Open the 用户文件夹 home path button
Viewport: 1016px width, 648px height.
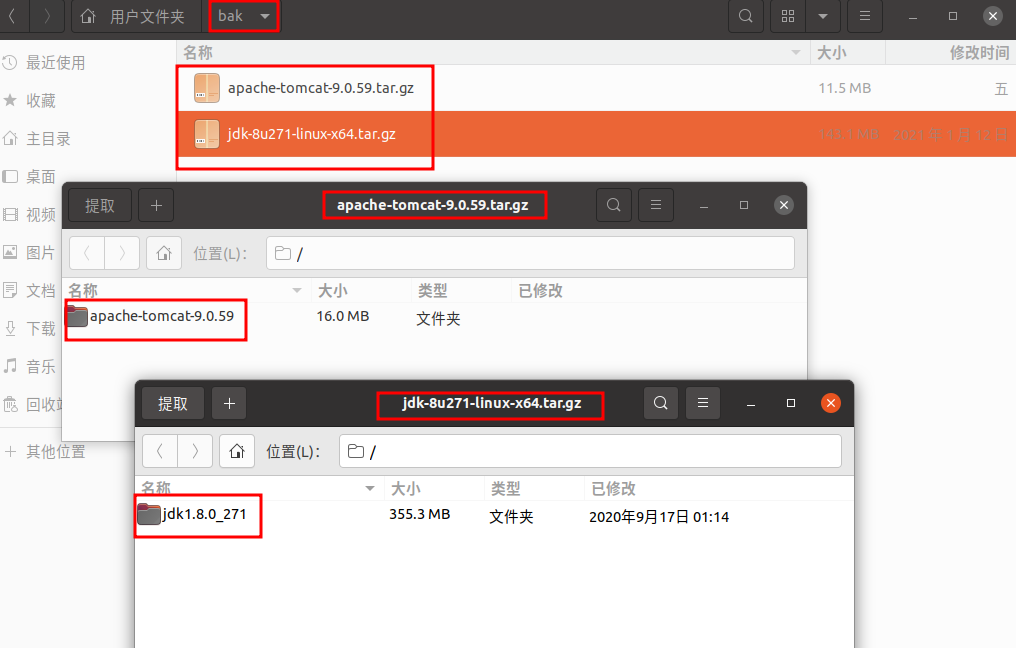(x=135, y=16)
